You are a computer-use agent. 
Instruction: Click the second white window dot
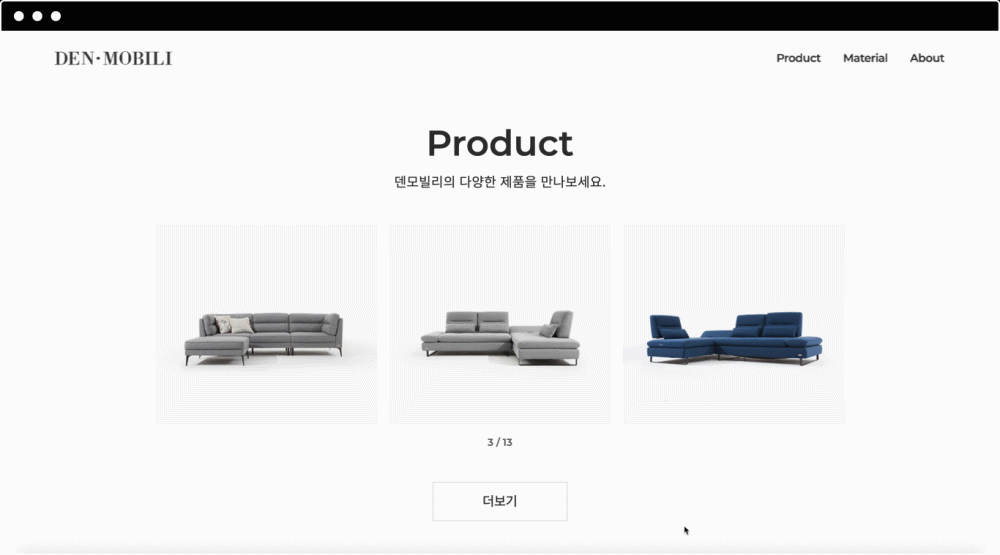38,16
